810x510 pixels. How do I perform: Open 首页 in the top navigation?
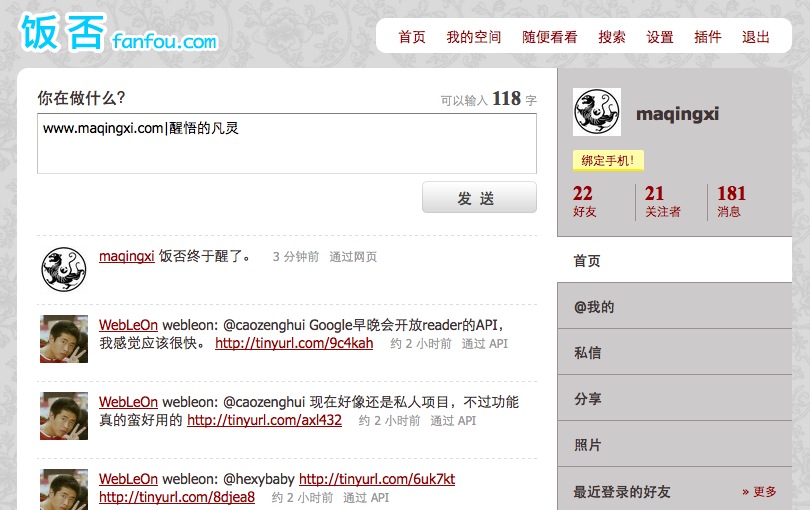(x=412, y=37)
